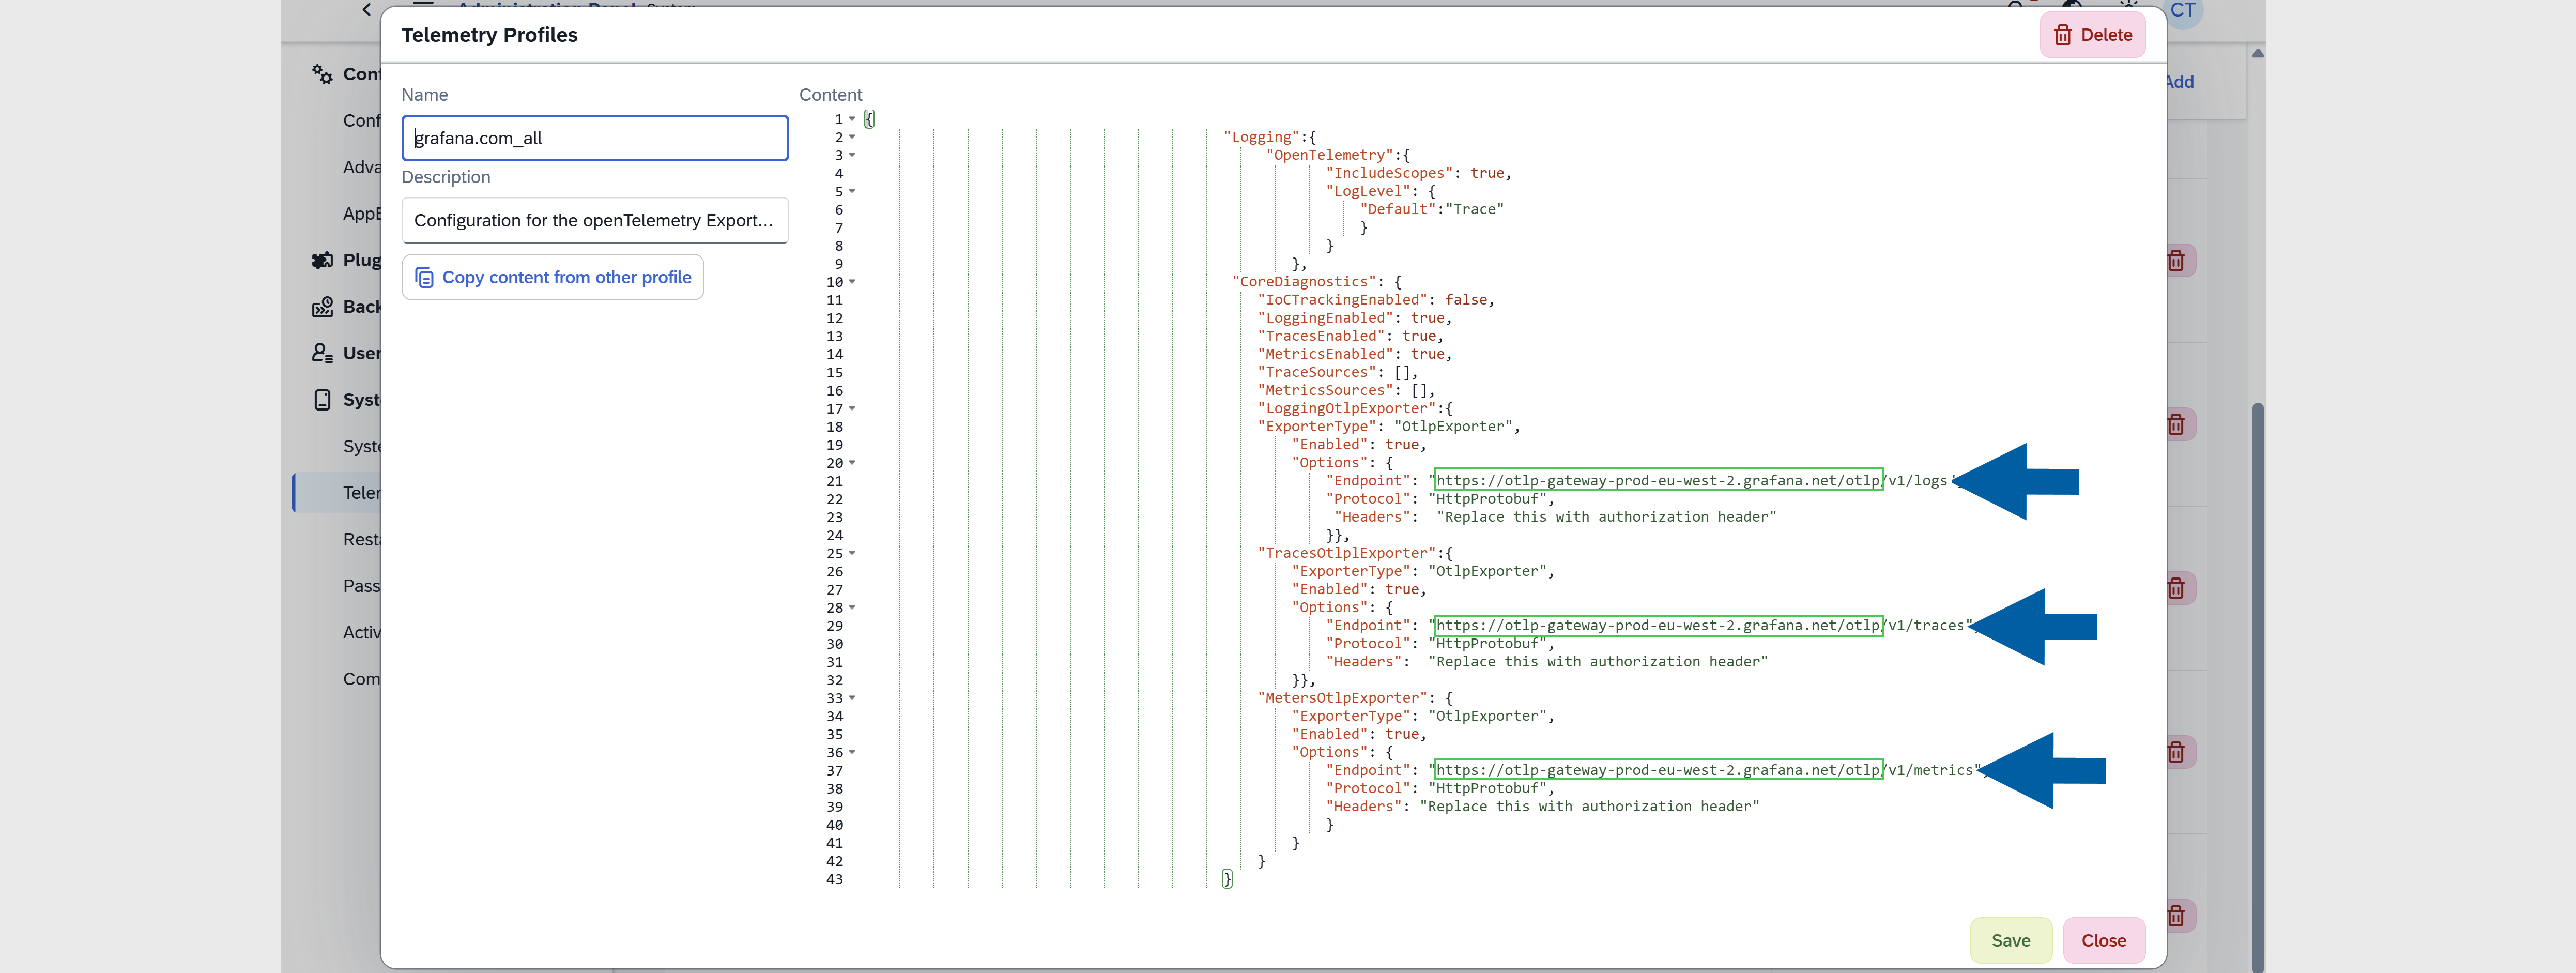Collapse the LogLevel block at line 5
Image resolution: width=2576 pixels, height=973 pixels.
click(852, 191)
